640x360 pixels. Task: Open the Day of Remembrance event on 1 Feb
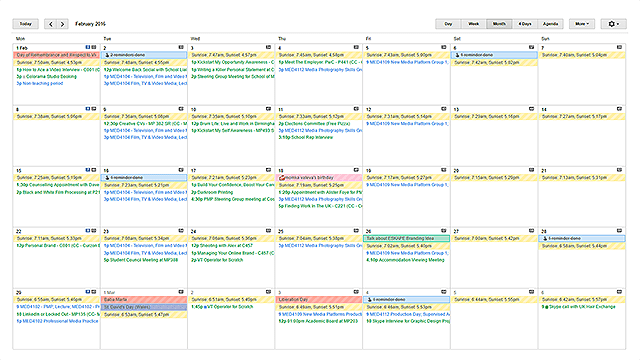click(x=56, y=55)
